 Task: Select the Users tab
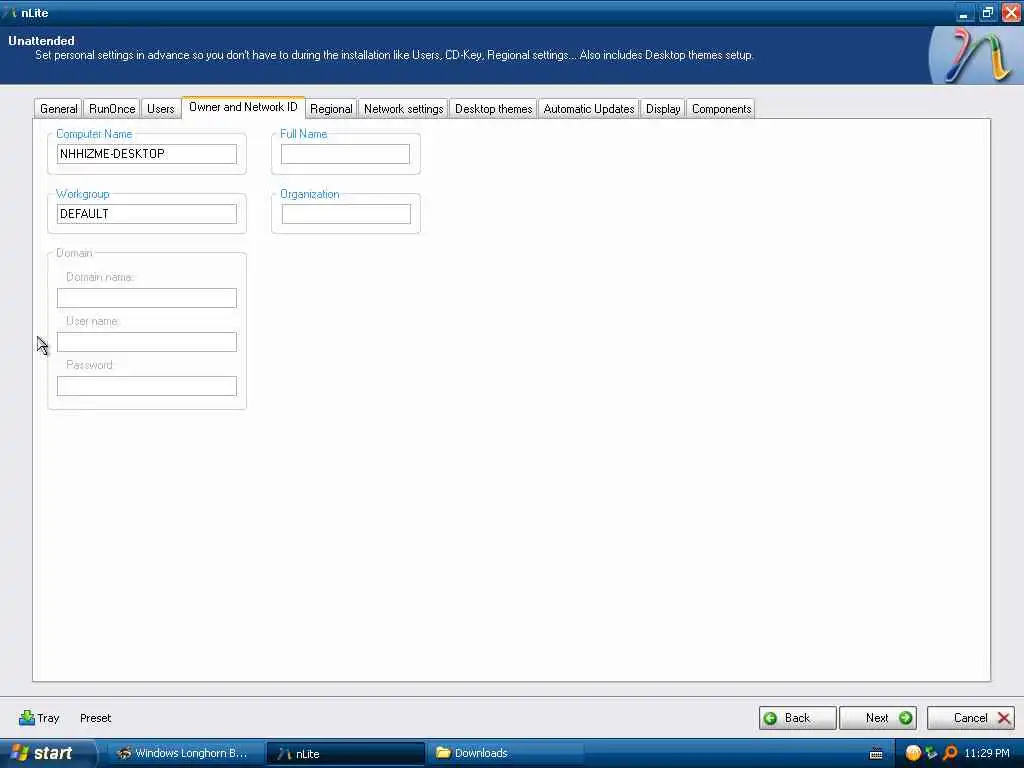[x=160, y=108]
